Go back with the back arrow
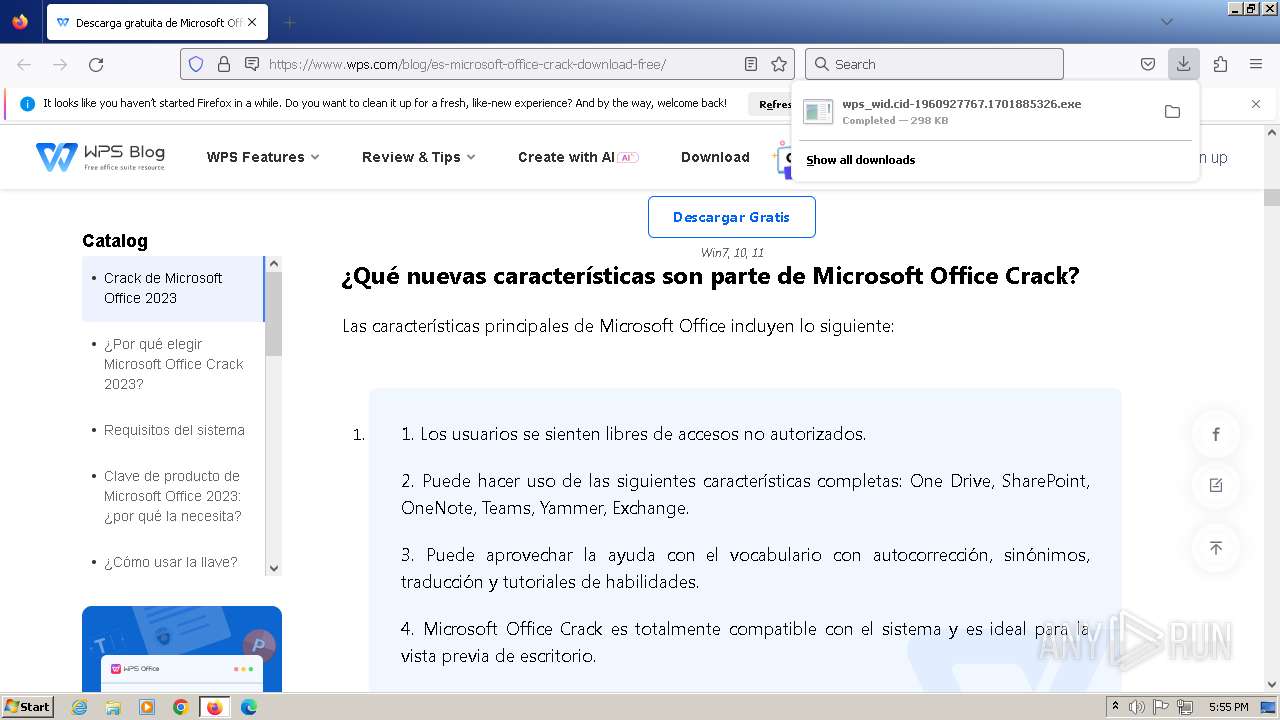Image resolution: width=1280 pixels, height=720 pixels. [24, 64]
